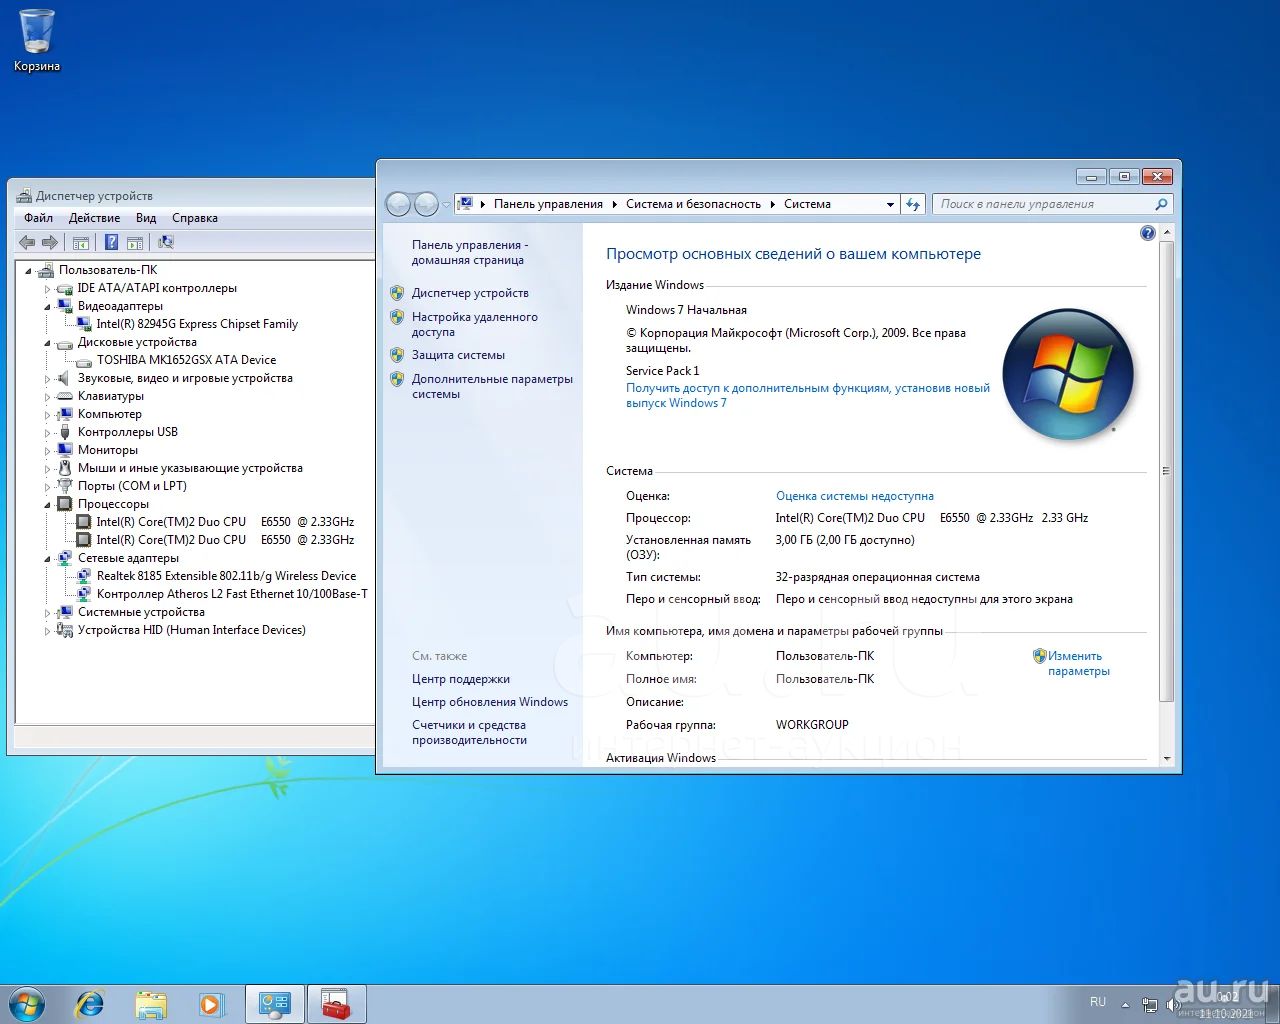Expand the Контроллеры USB node

(47, 433)
